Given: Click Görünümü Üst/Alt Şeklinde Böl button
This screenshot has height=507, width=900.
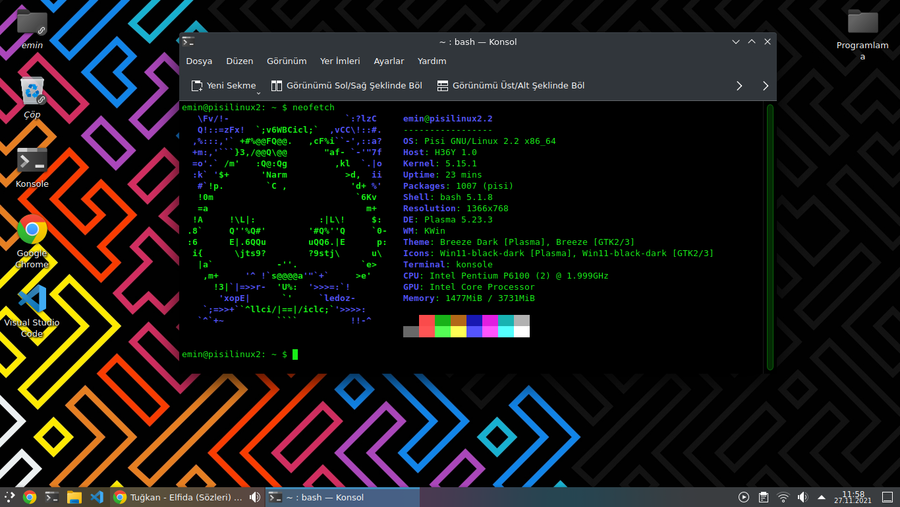Looking at the screenshot, I should 511,86.
